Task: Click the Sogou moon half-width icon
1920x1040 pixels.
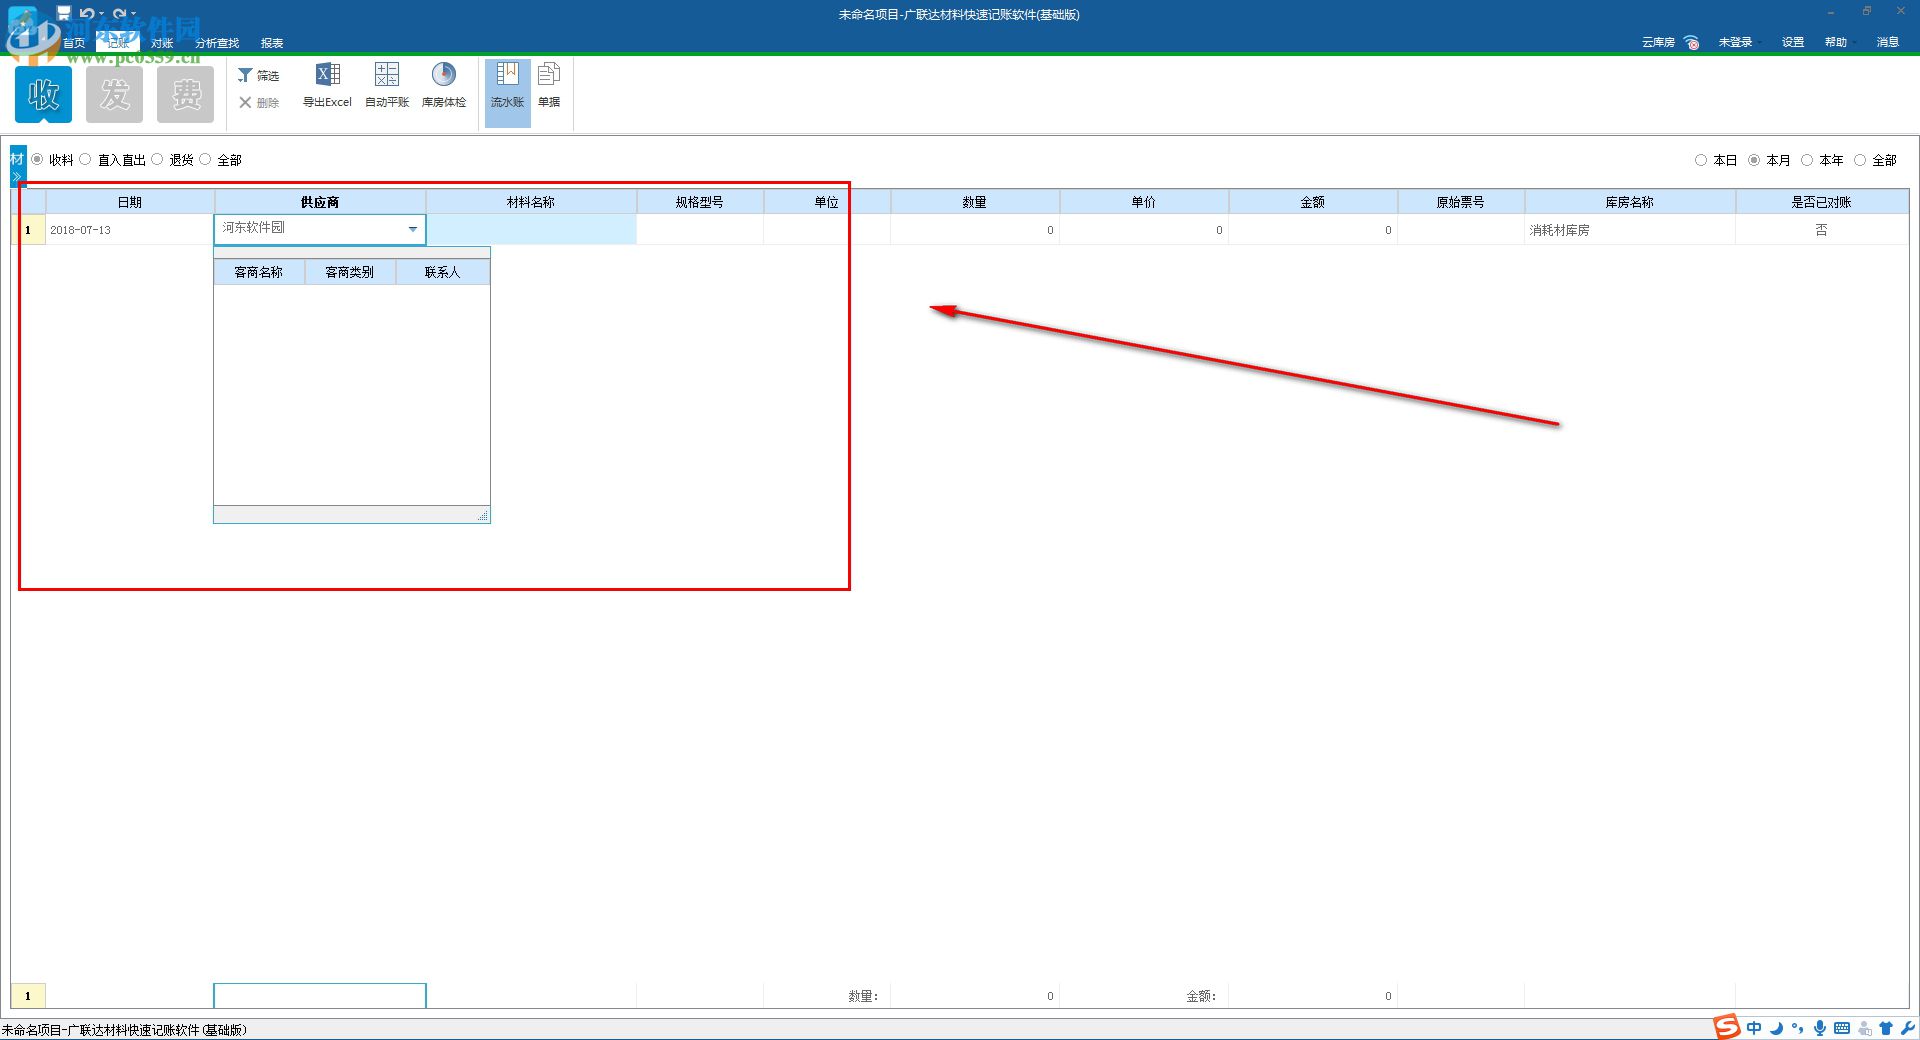Action: point(1776,1028)
